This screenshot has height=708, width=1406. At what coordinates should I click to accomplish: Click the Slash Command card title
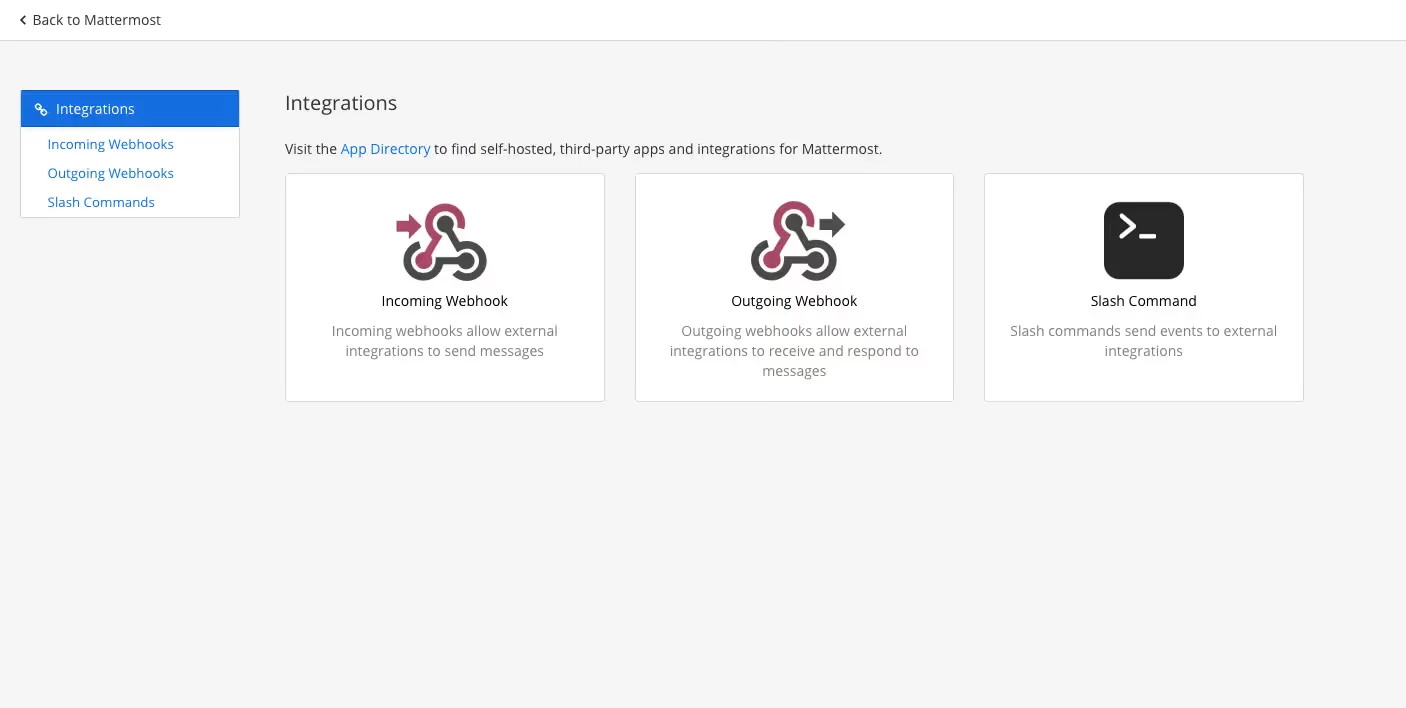[x=1143, y=301]
